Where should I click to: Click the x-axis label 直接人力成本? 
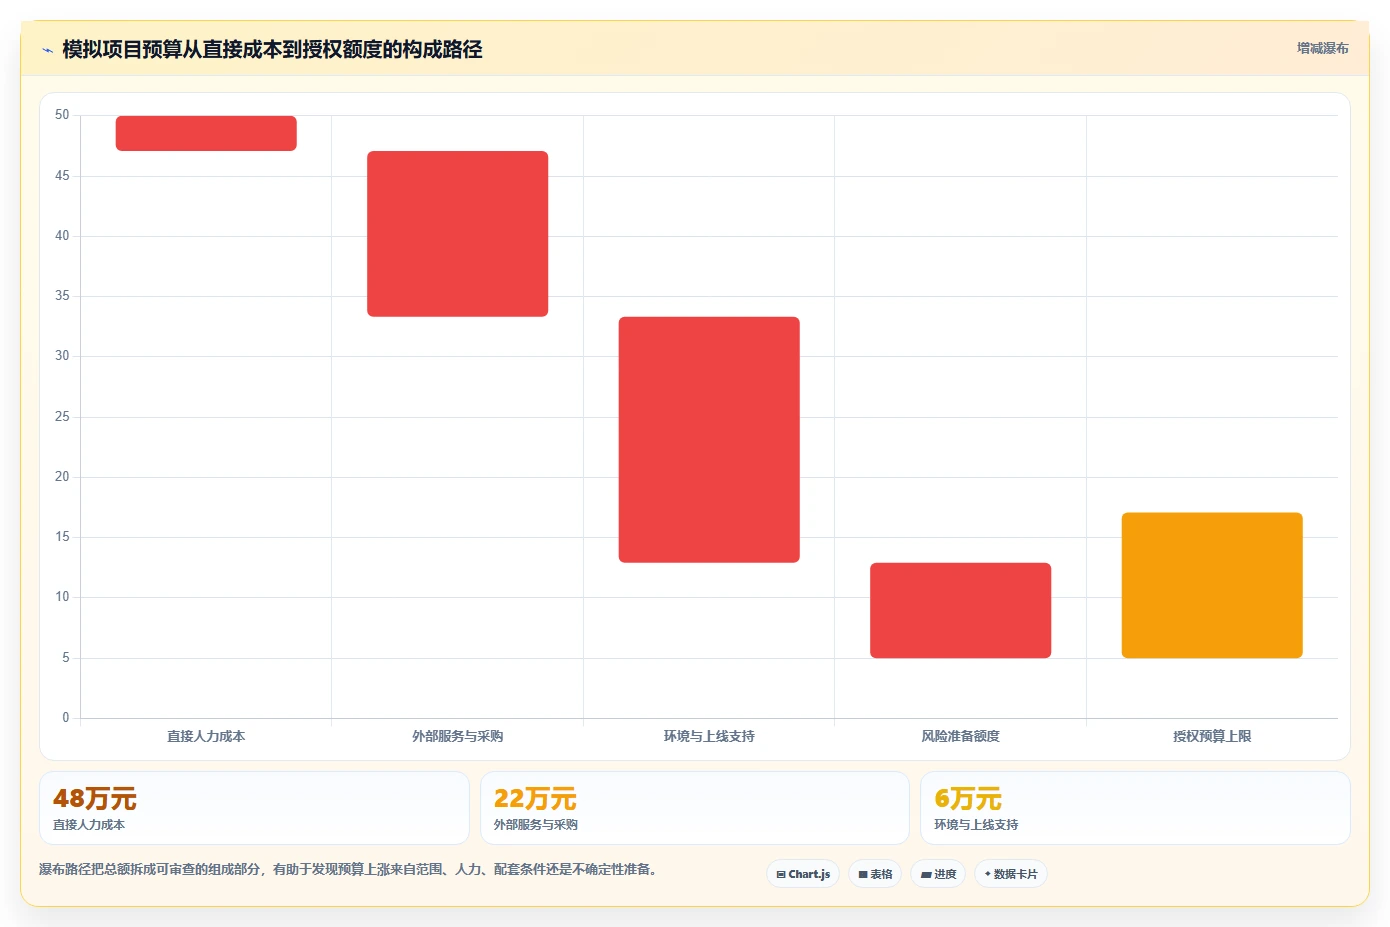point(206,736)
